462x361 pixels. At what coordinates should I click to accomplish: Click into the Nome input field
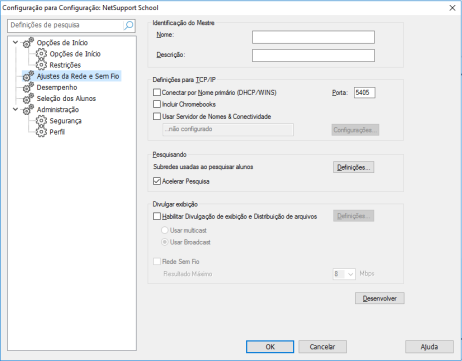pos(313,37)
